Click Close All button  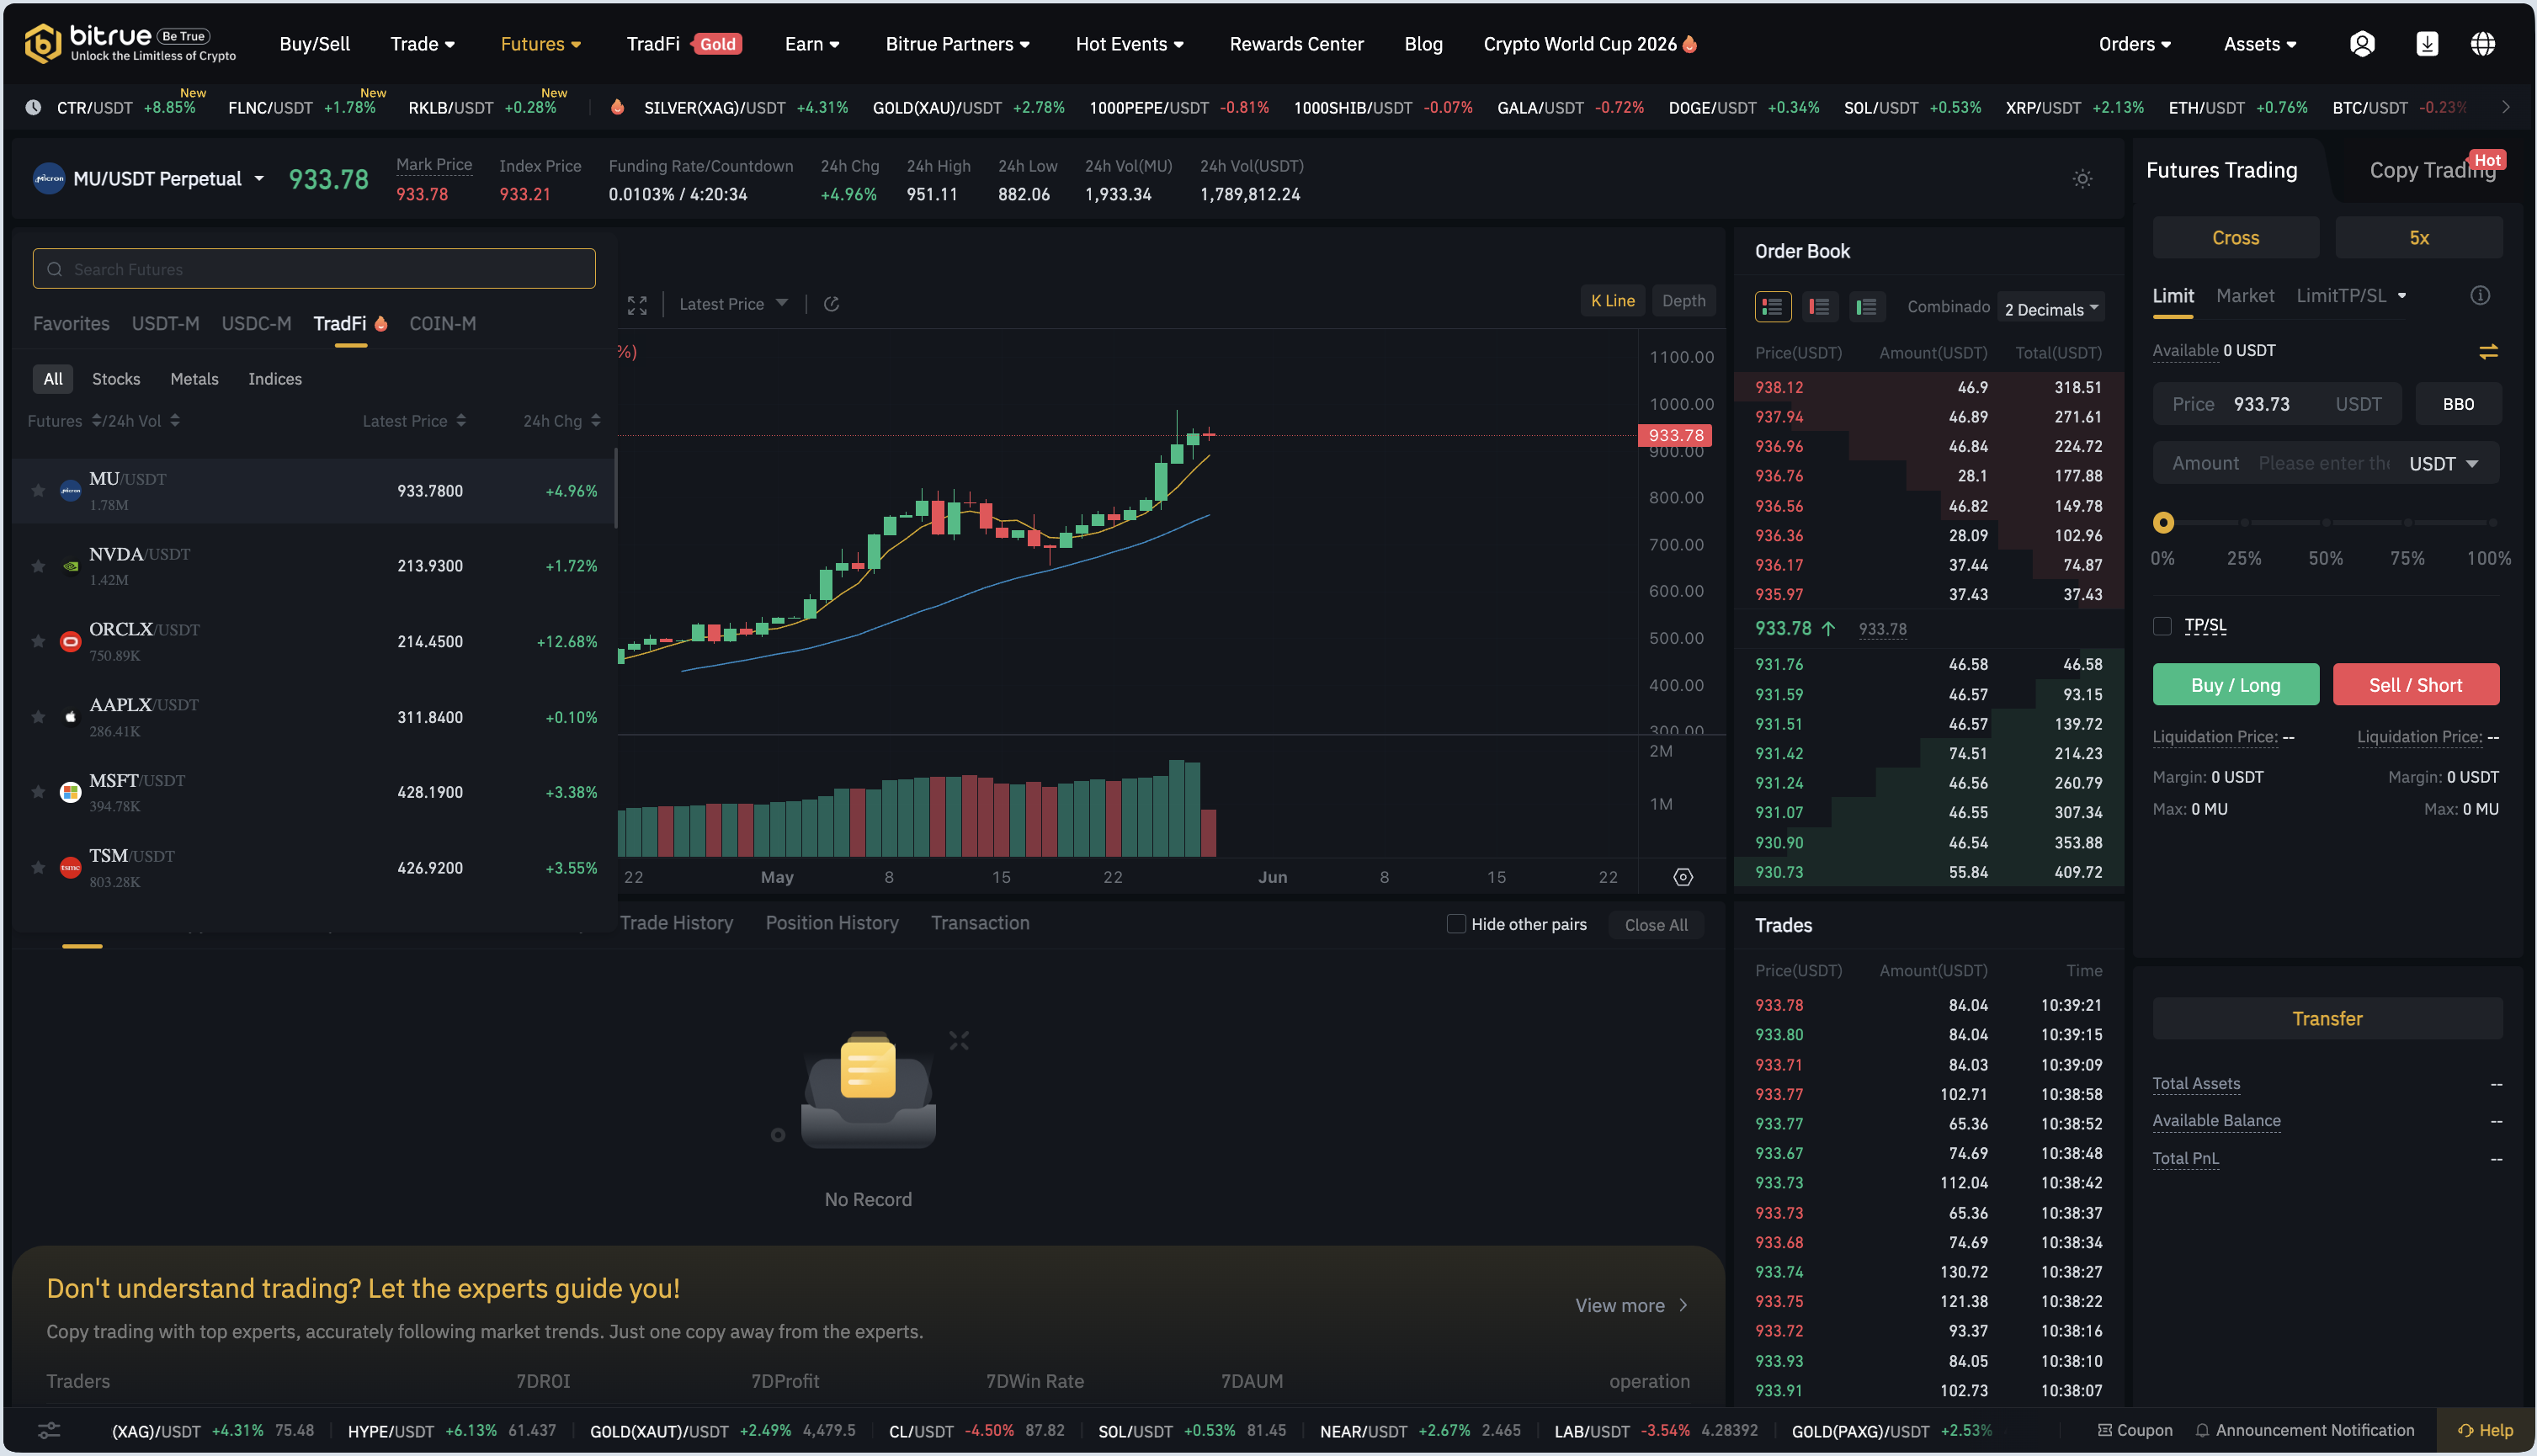coord(1656,925)
